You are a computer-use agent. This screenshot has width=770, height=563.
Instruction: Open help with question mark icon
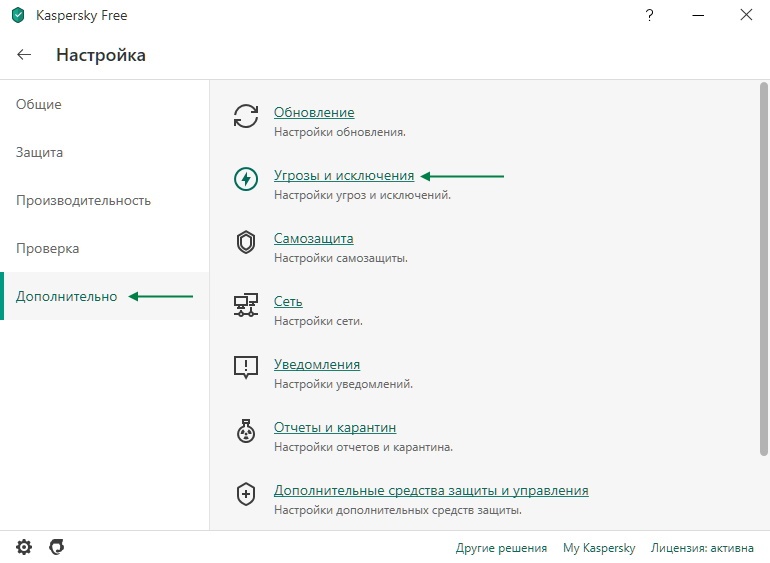point(649,15)
